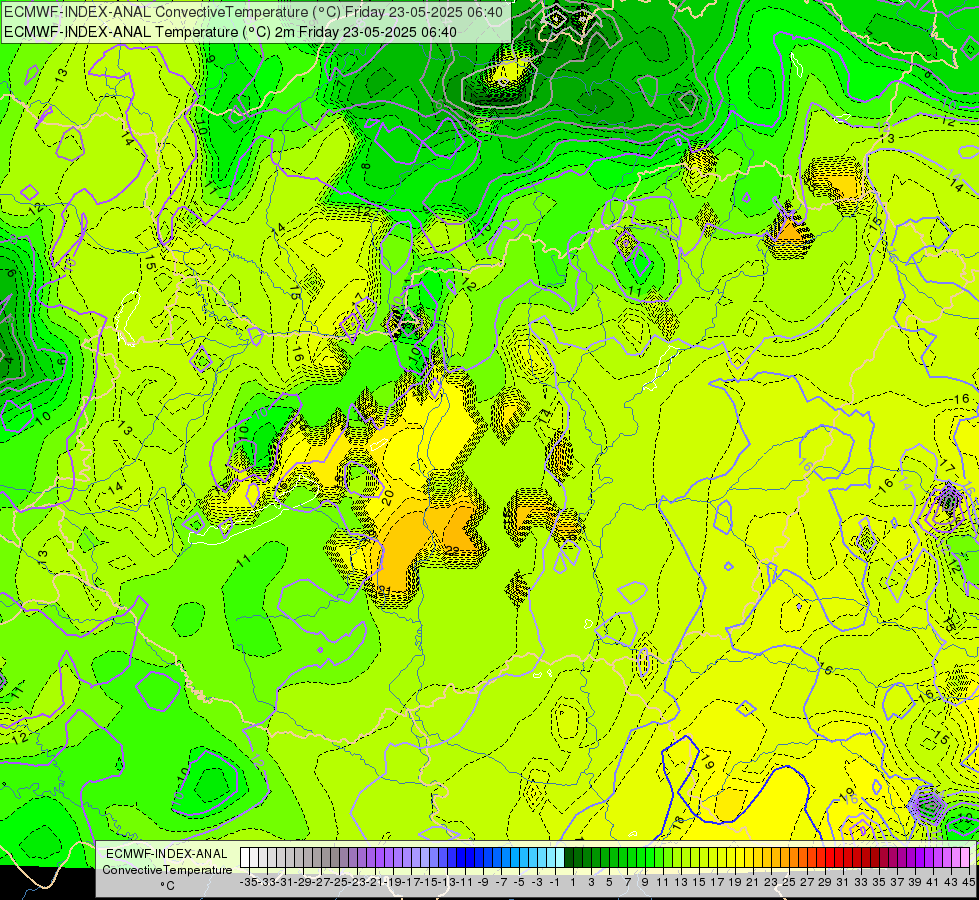Click the 19 label beside dark blue contour
The height and width of the screenshot is (900, 979).
click(x=707, y=763)
